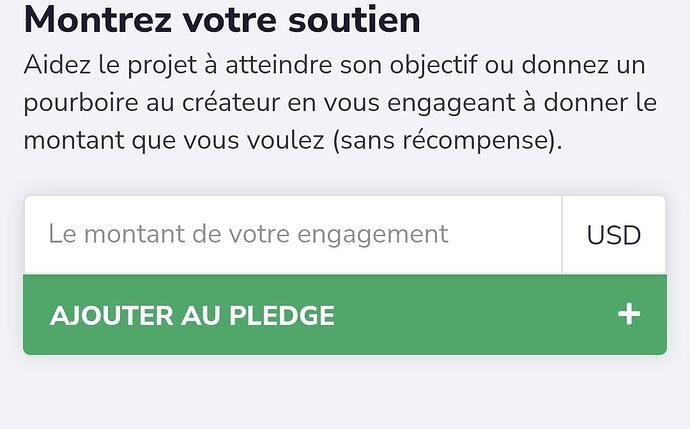Click the word objectif in the description
Image resolution: width=690 pixels, height=429 pixels.
433,66
